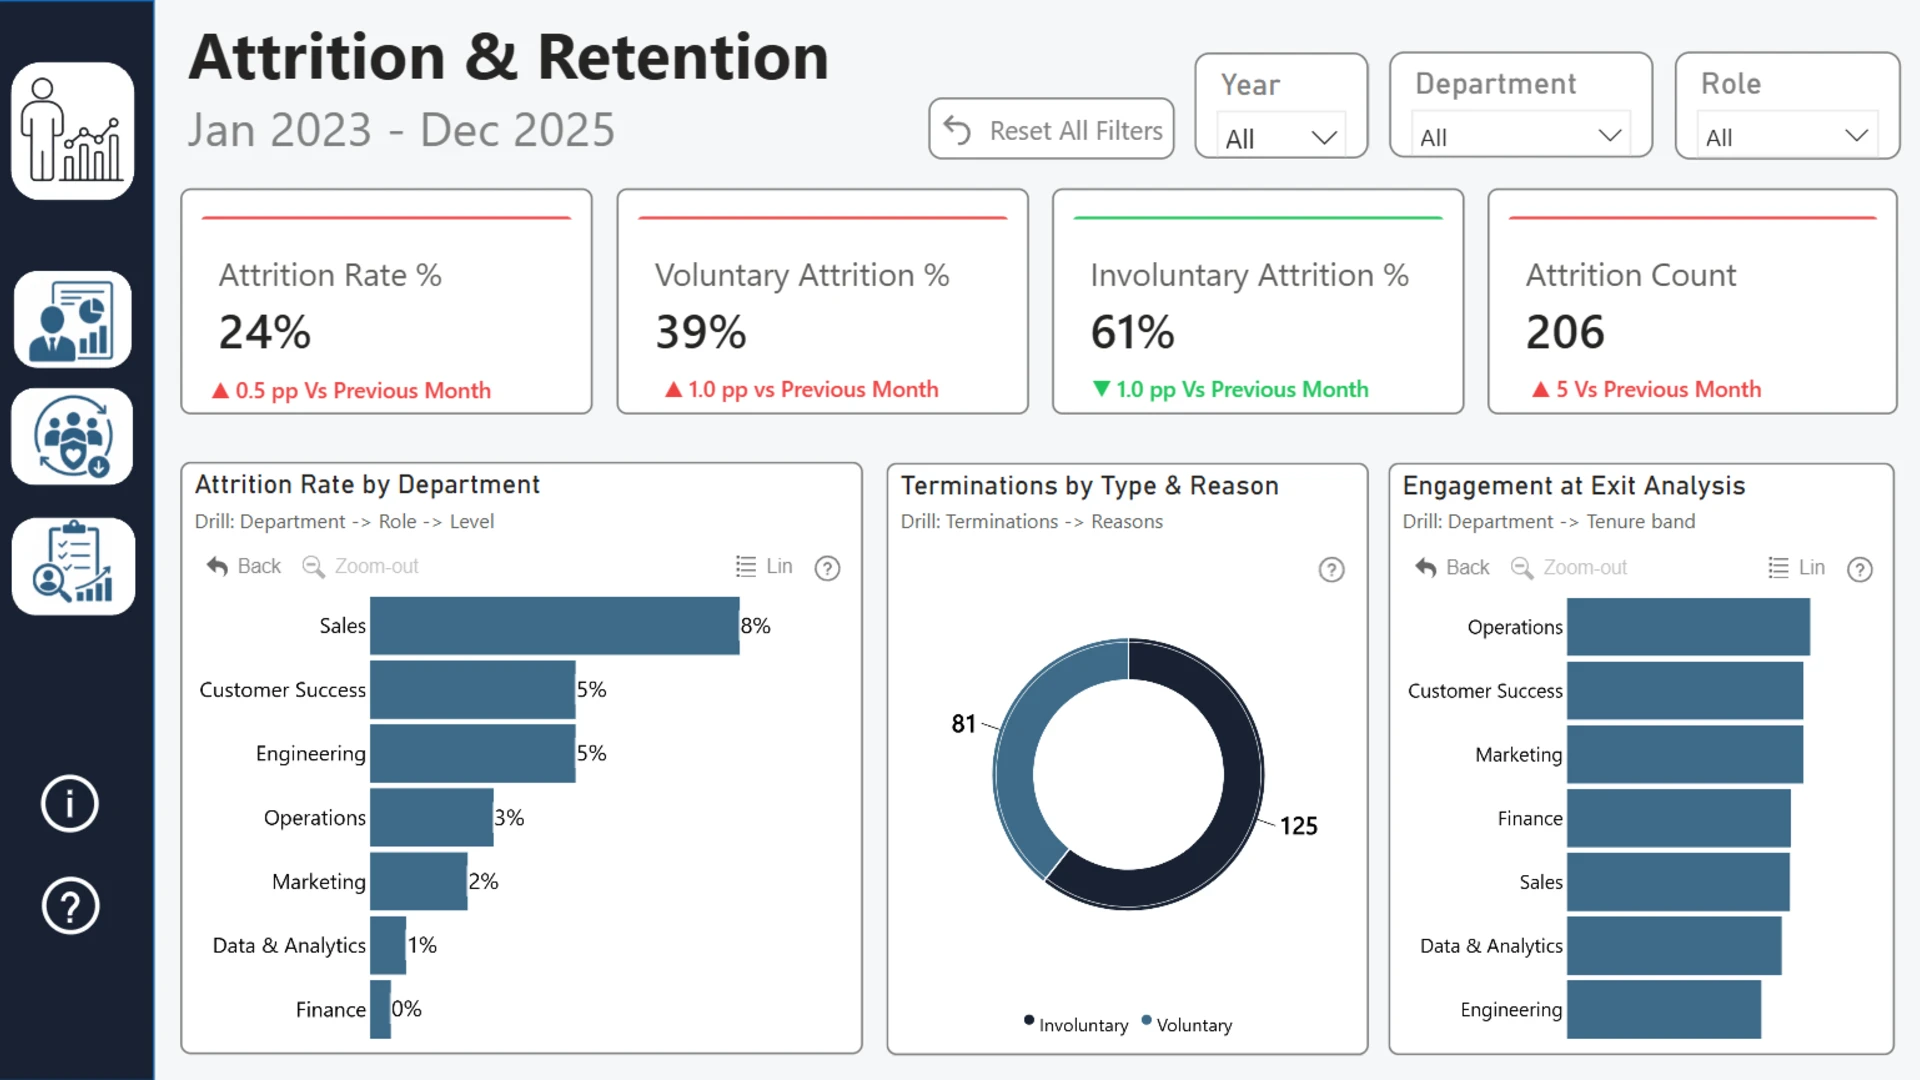Click the Involuntary legend dot
This screenshot has width=1920, height=1080.
click(x=1029, y=1021)
